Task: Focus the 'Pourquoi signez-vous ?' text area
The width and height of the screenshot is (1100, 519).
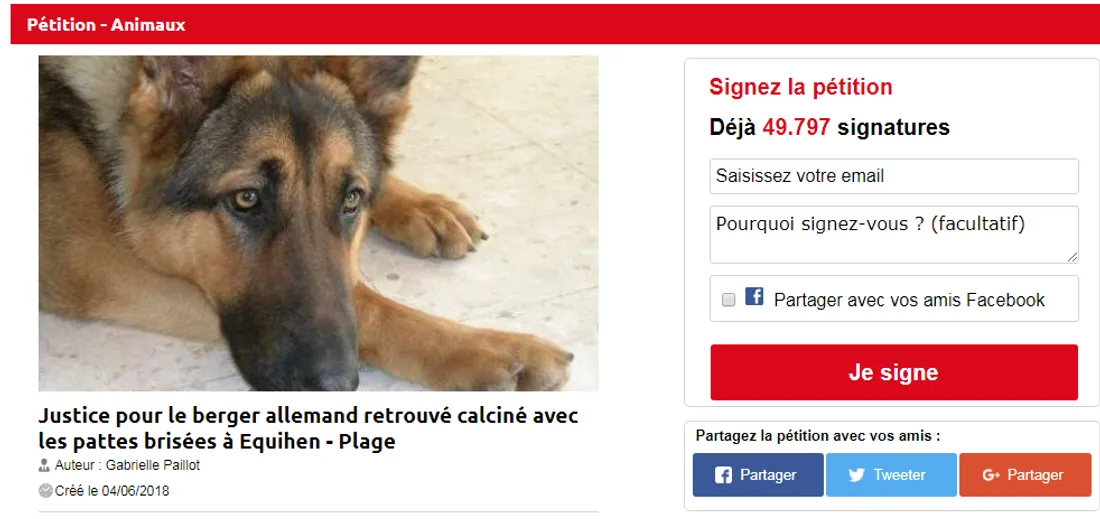Action: coord(894,234)
